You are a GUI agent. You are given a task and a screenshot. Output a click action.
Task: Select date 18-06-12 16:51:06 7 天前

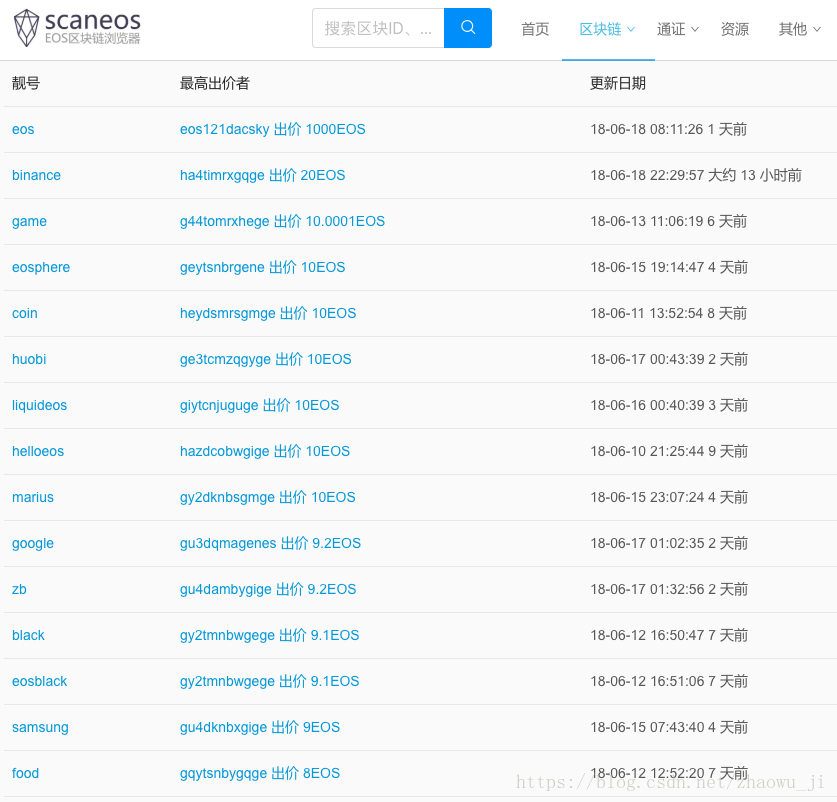click(669, 681)
